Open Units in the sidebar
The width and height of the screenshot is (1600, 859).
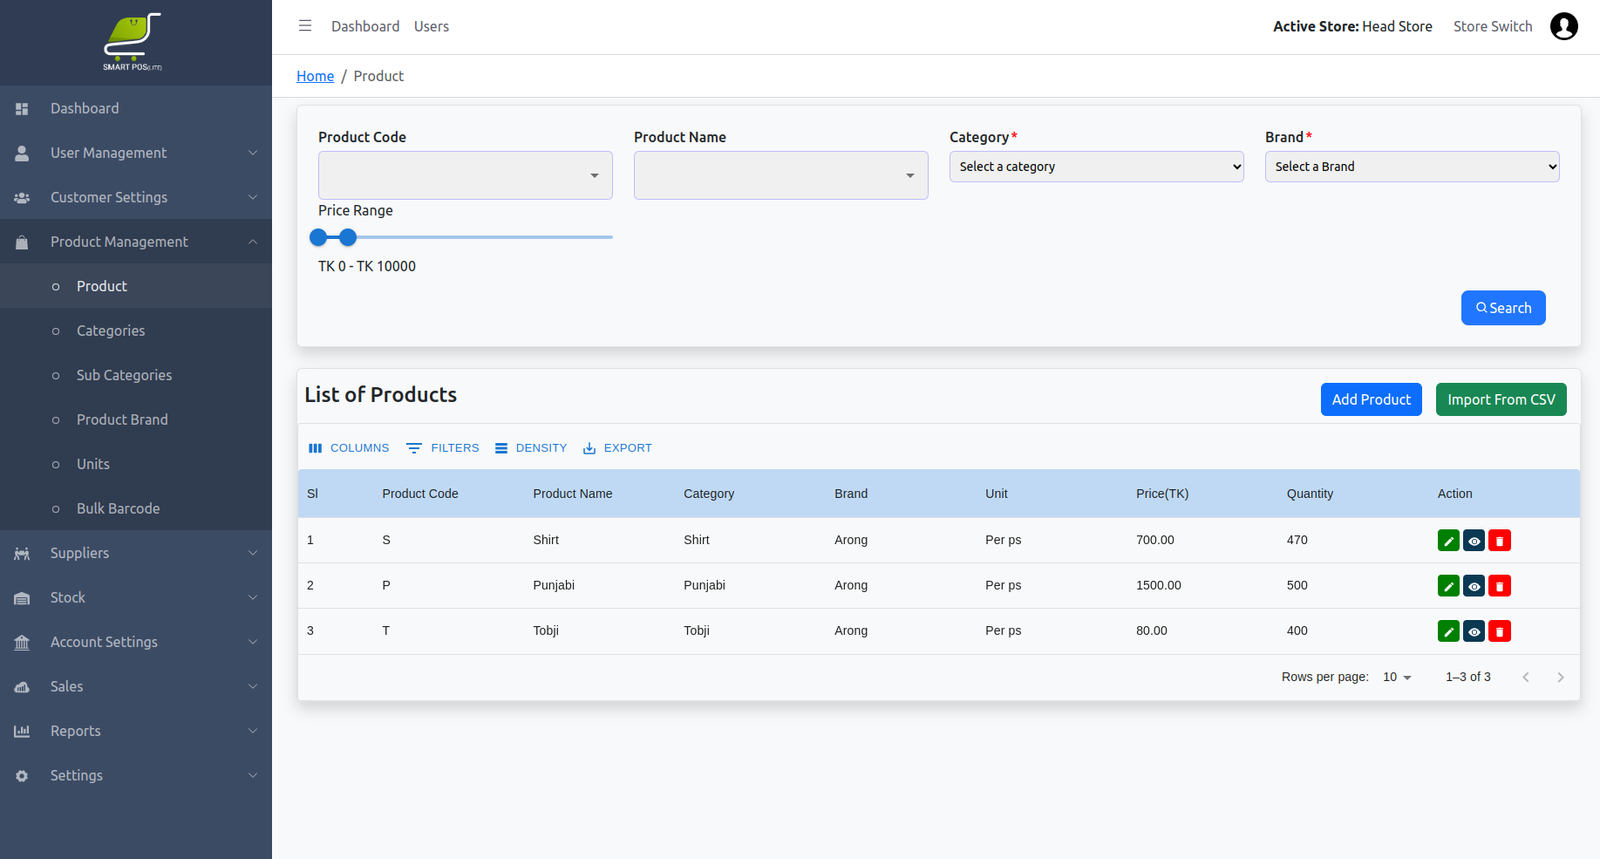point(136,464)
